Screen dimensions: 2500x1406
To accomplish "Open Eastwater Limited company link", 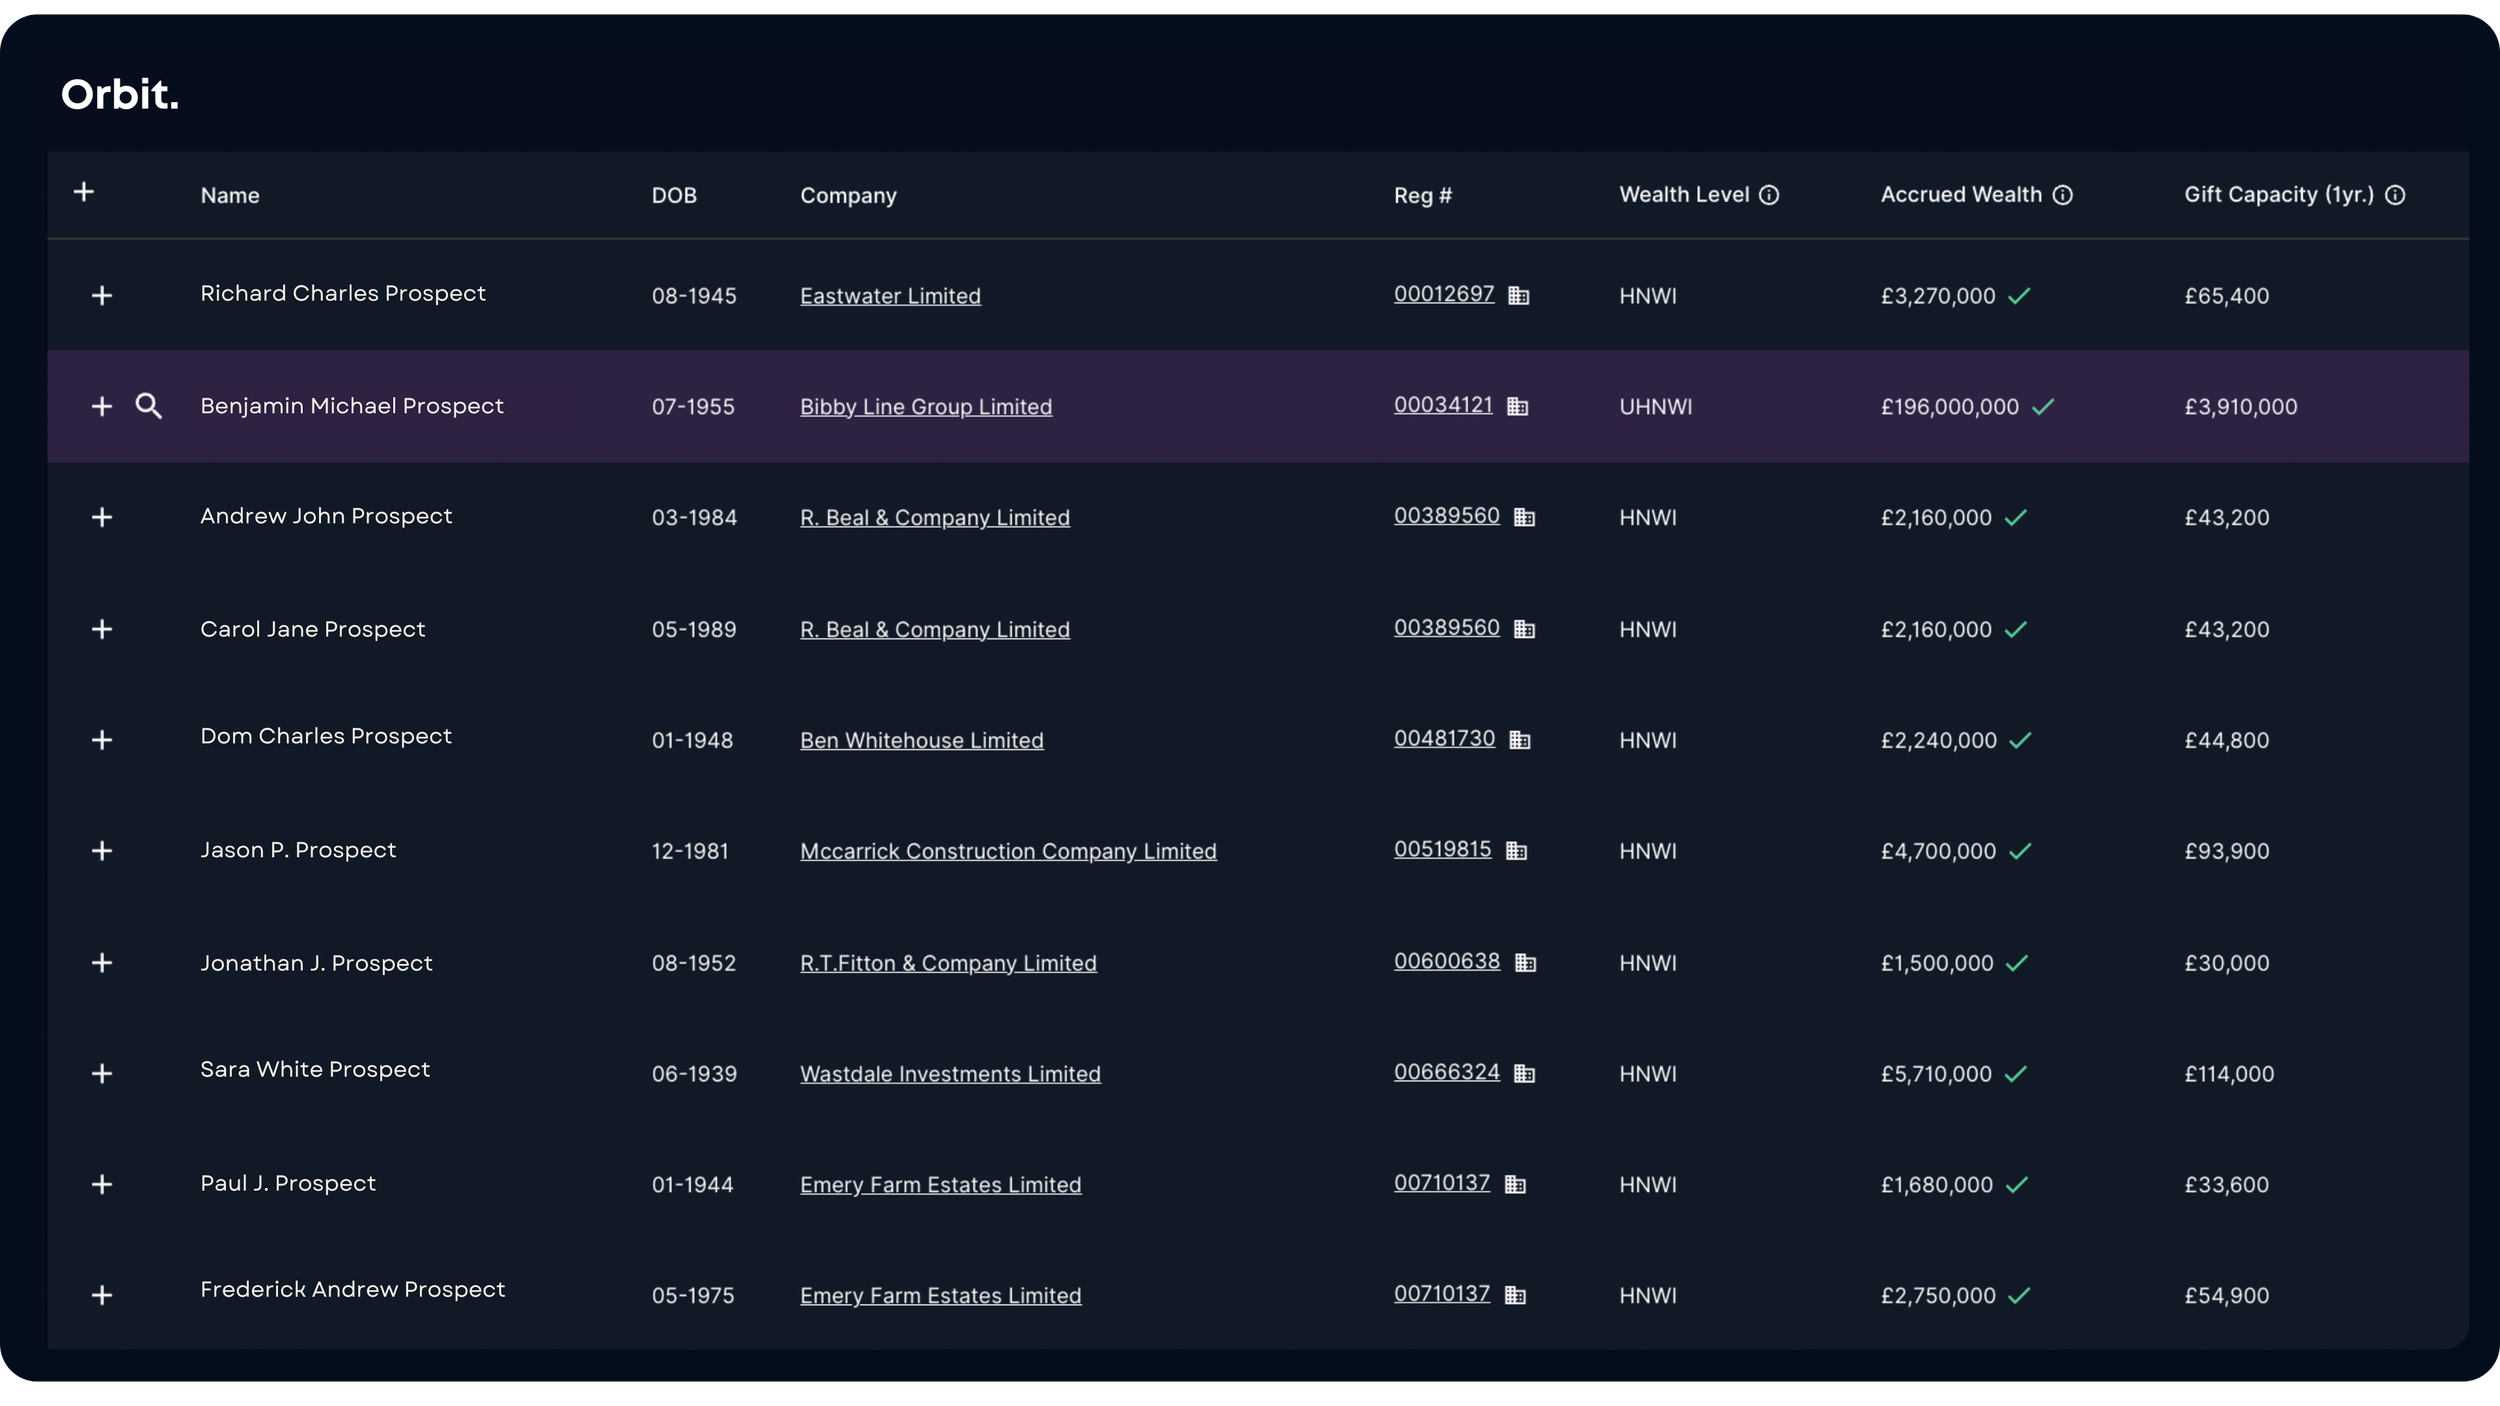I will (x=890, y=296).
